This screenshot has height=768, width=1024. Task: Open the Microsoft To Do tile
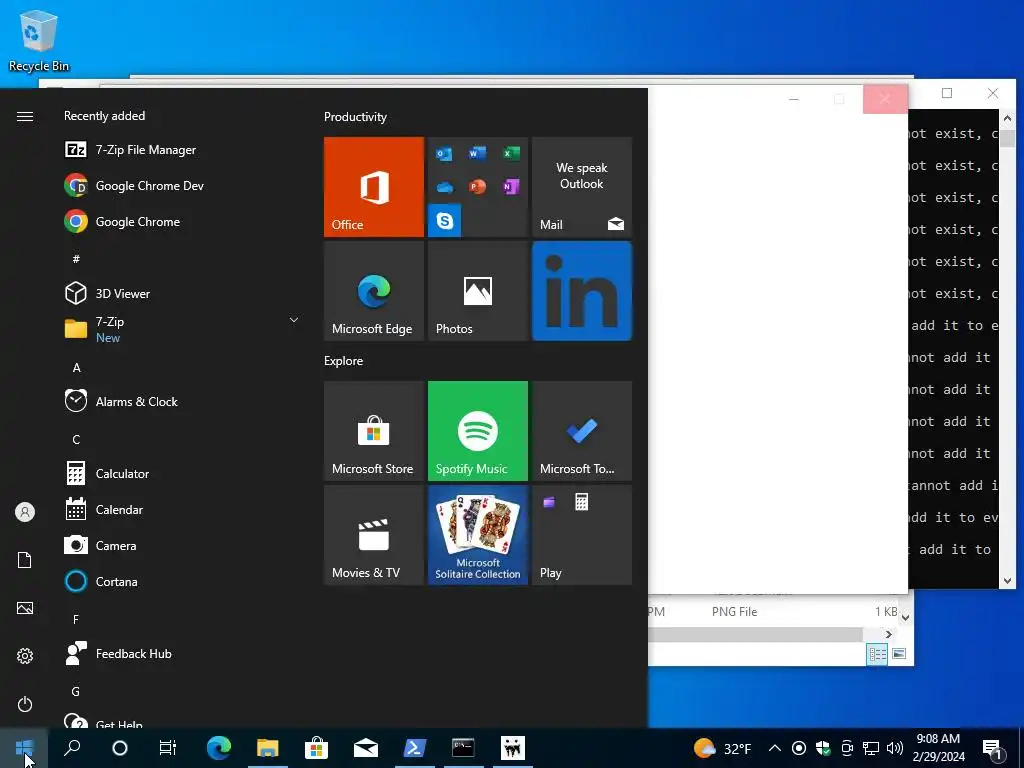(582, 431)
